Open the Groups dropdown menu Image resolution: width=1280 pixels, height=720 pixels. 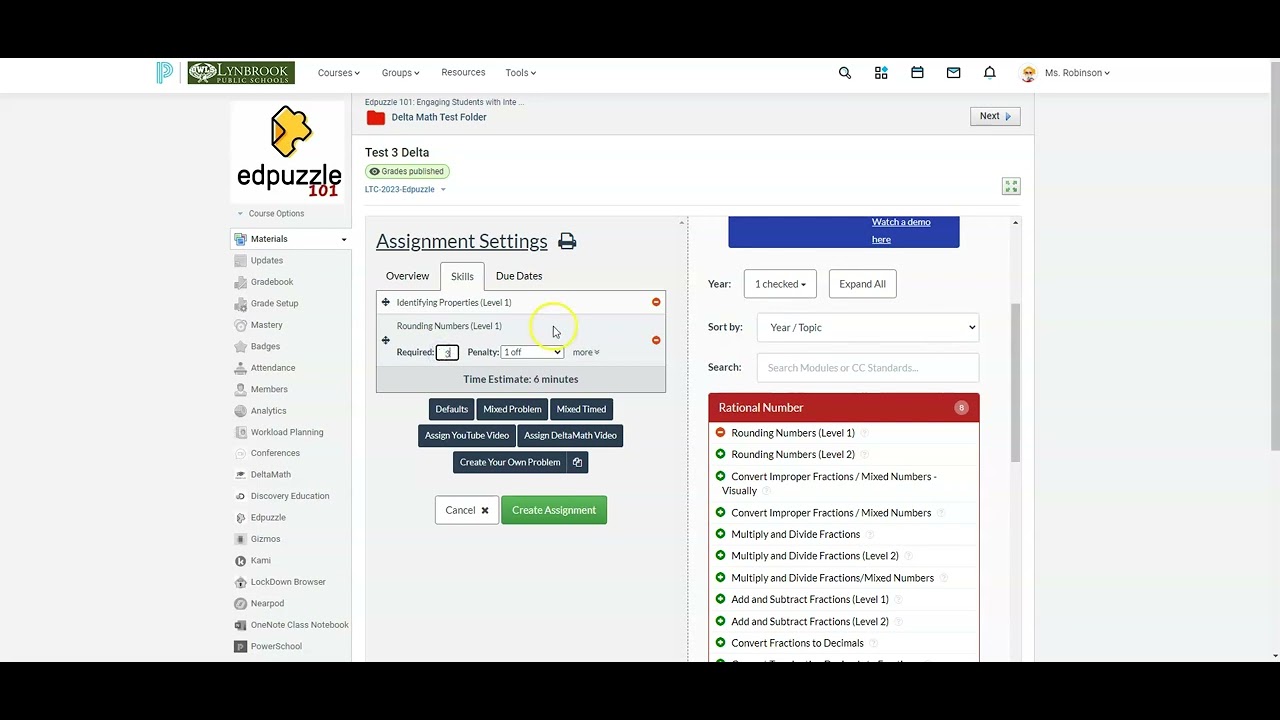pyautogui.click(x=400, y=73)
